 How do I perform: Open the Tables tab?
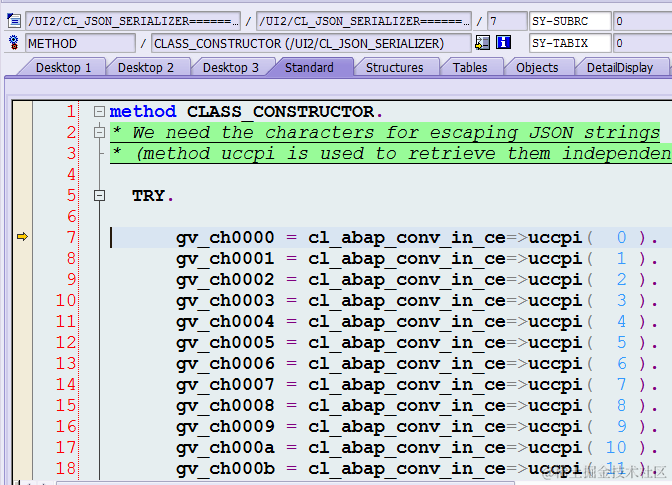click(470, 67)
